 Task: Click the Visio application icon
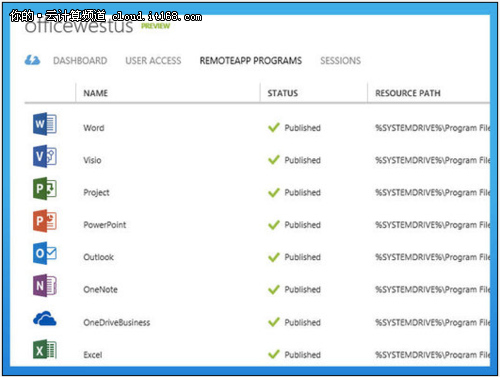pyautogui.click(x=45, y=156)
